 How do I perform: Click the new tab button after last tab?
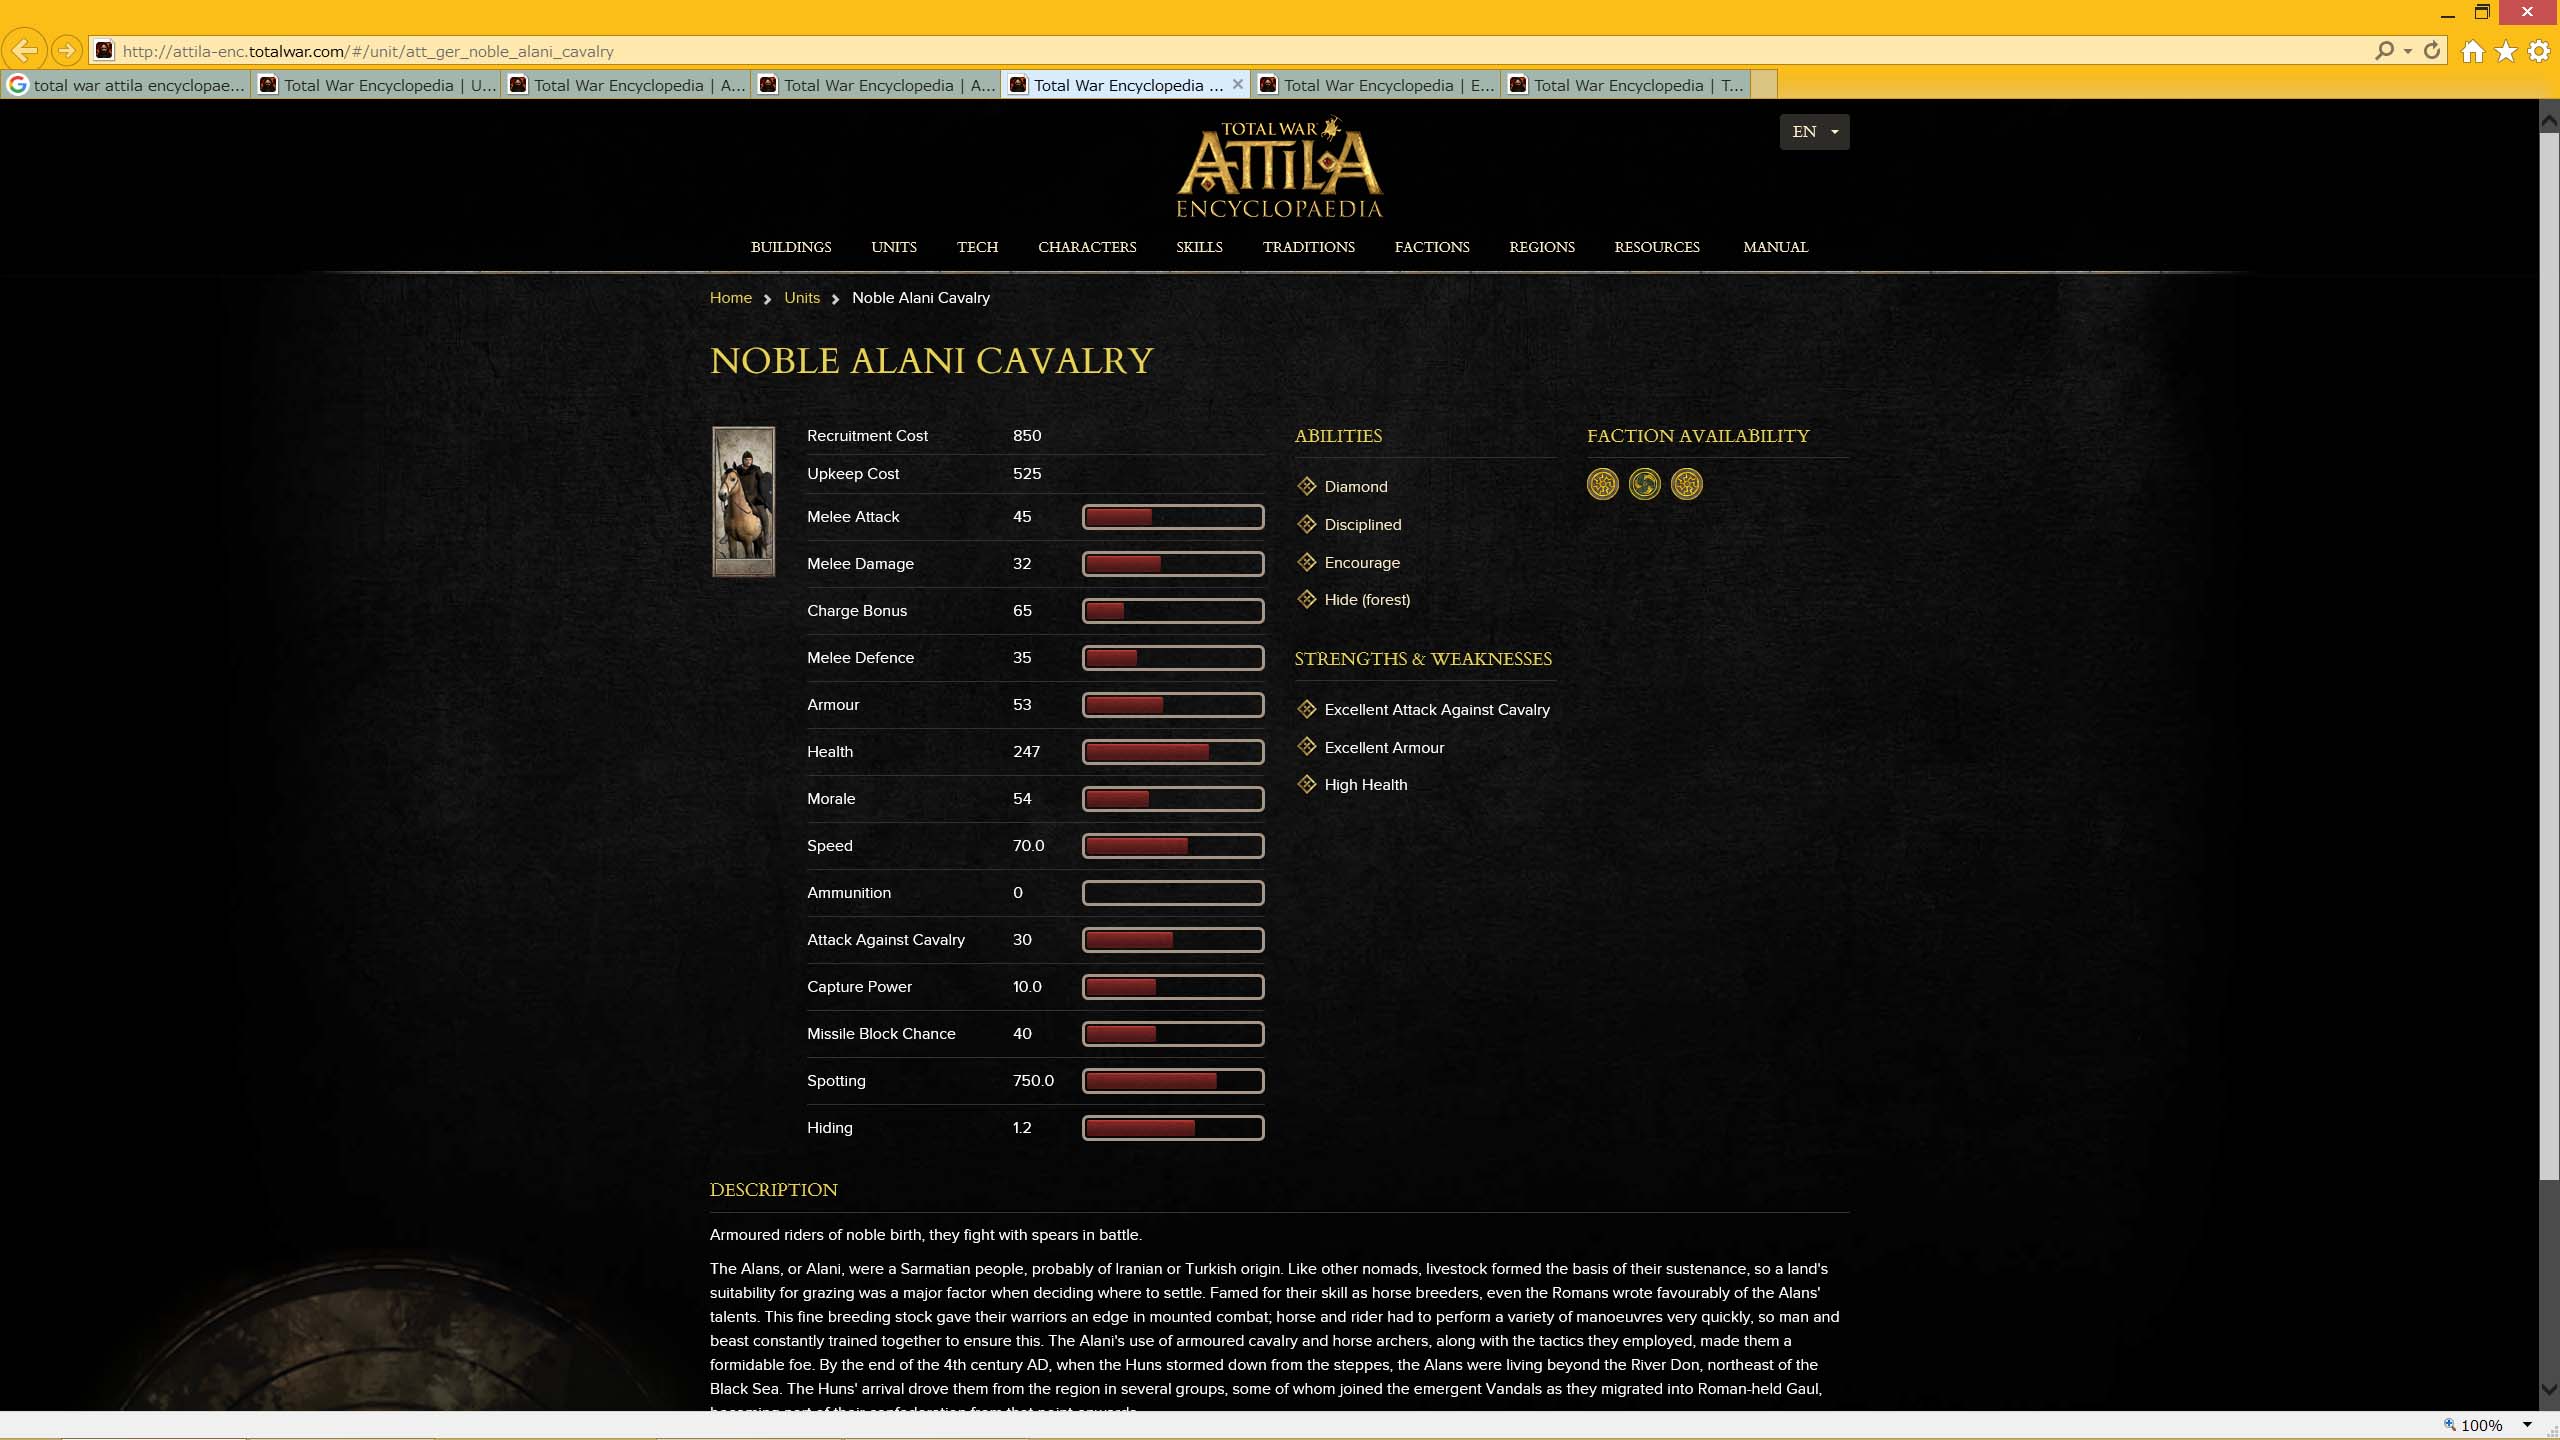(x=1765, y=85)
